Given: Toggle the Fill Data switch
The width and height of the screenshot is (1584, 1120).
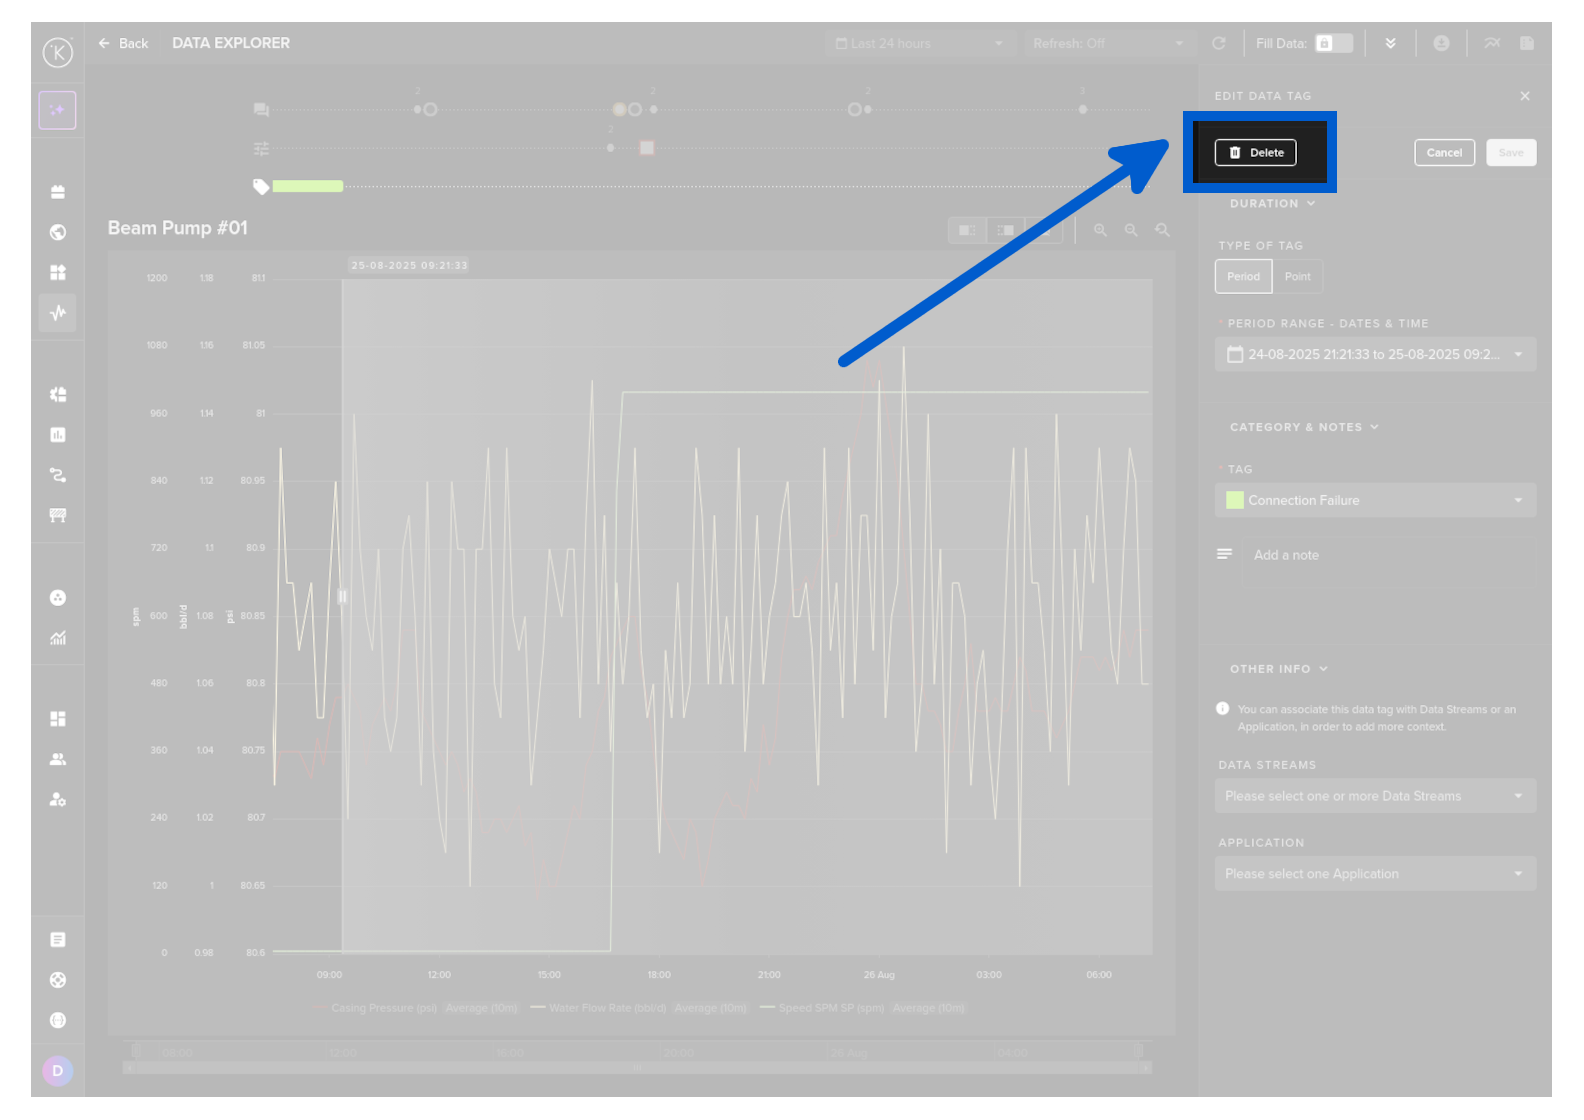Looking at the screenshot, I should pyautogui.click(x=1333, y=43).
